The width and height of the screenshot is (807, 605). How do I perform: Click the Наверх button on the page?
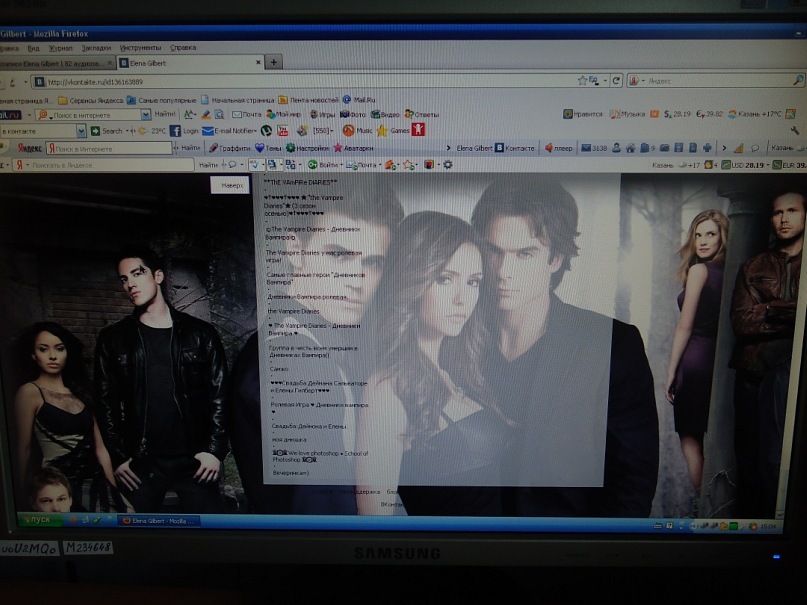(x=231, y=185)
